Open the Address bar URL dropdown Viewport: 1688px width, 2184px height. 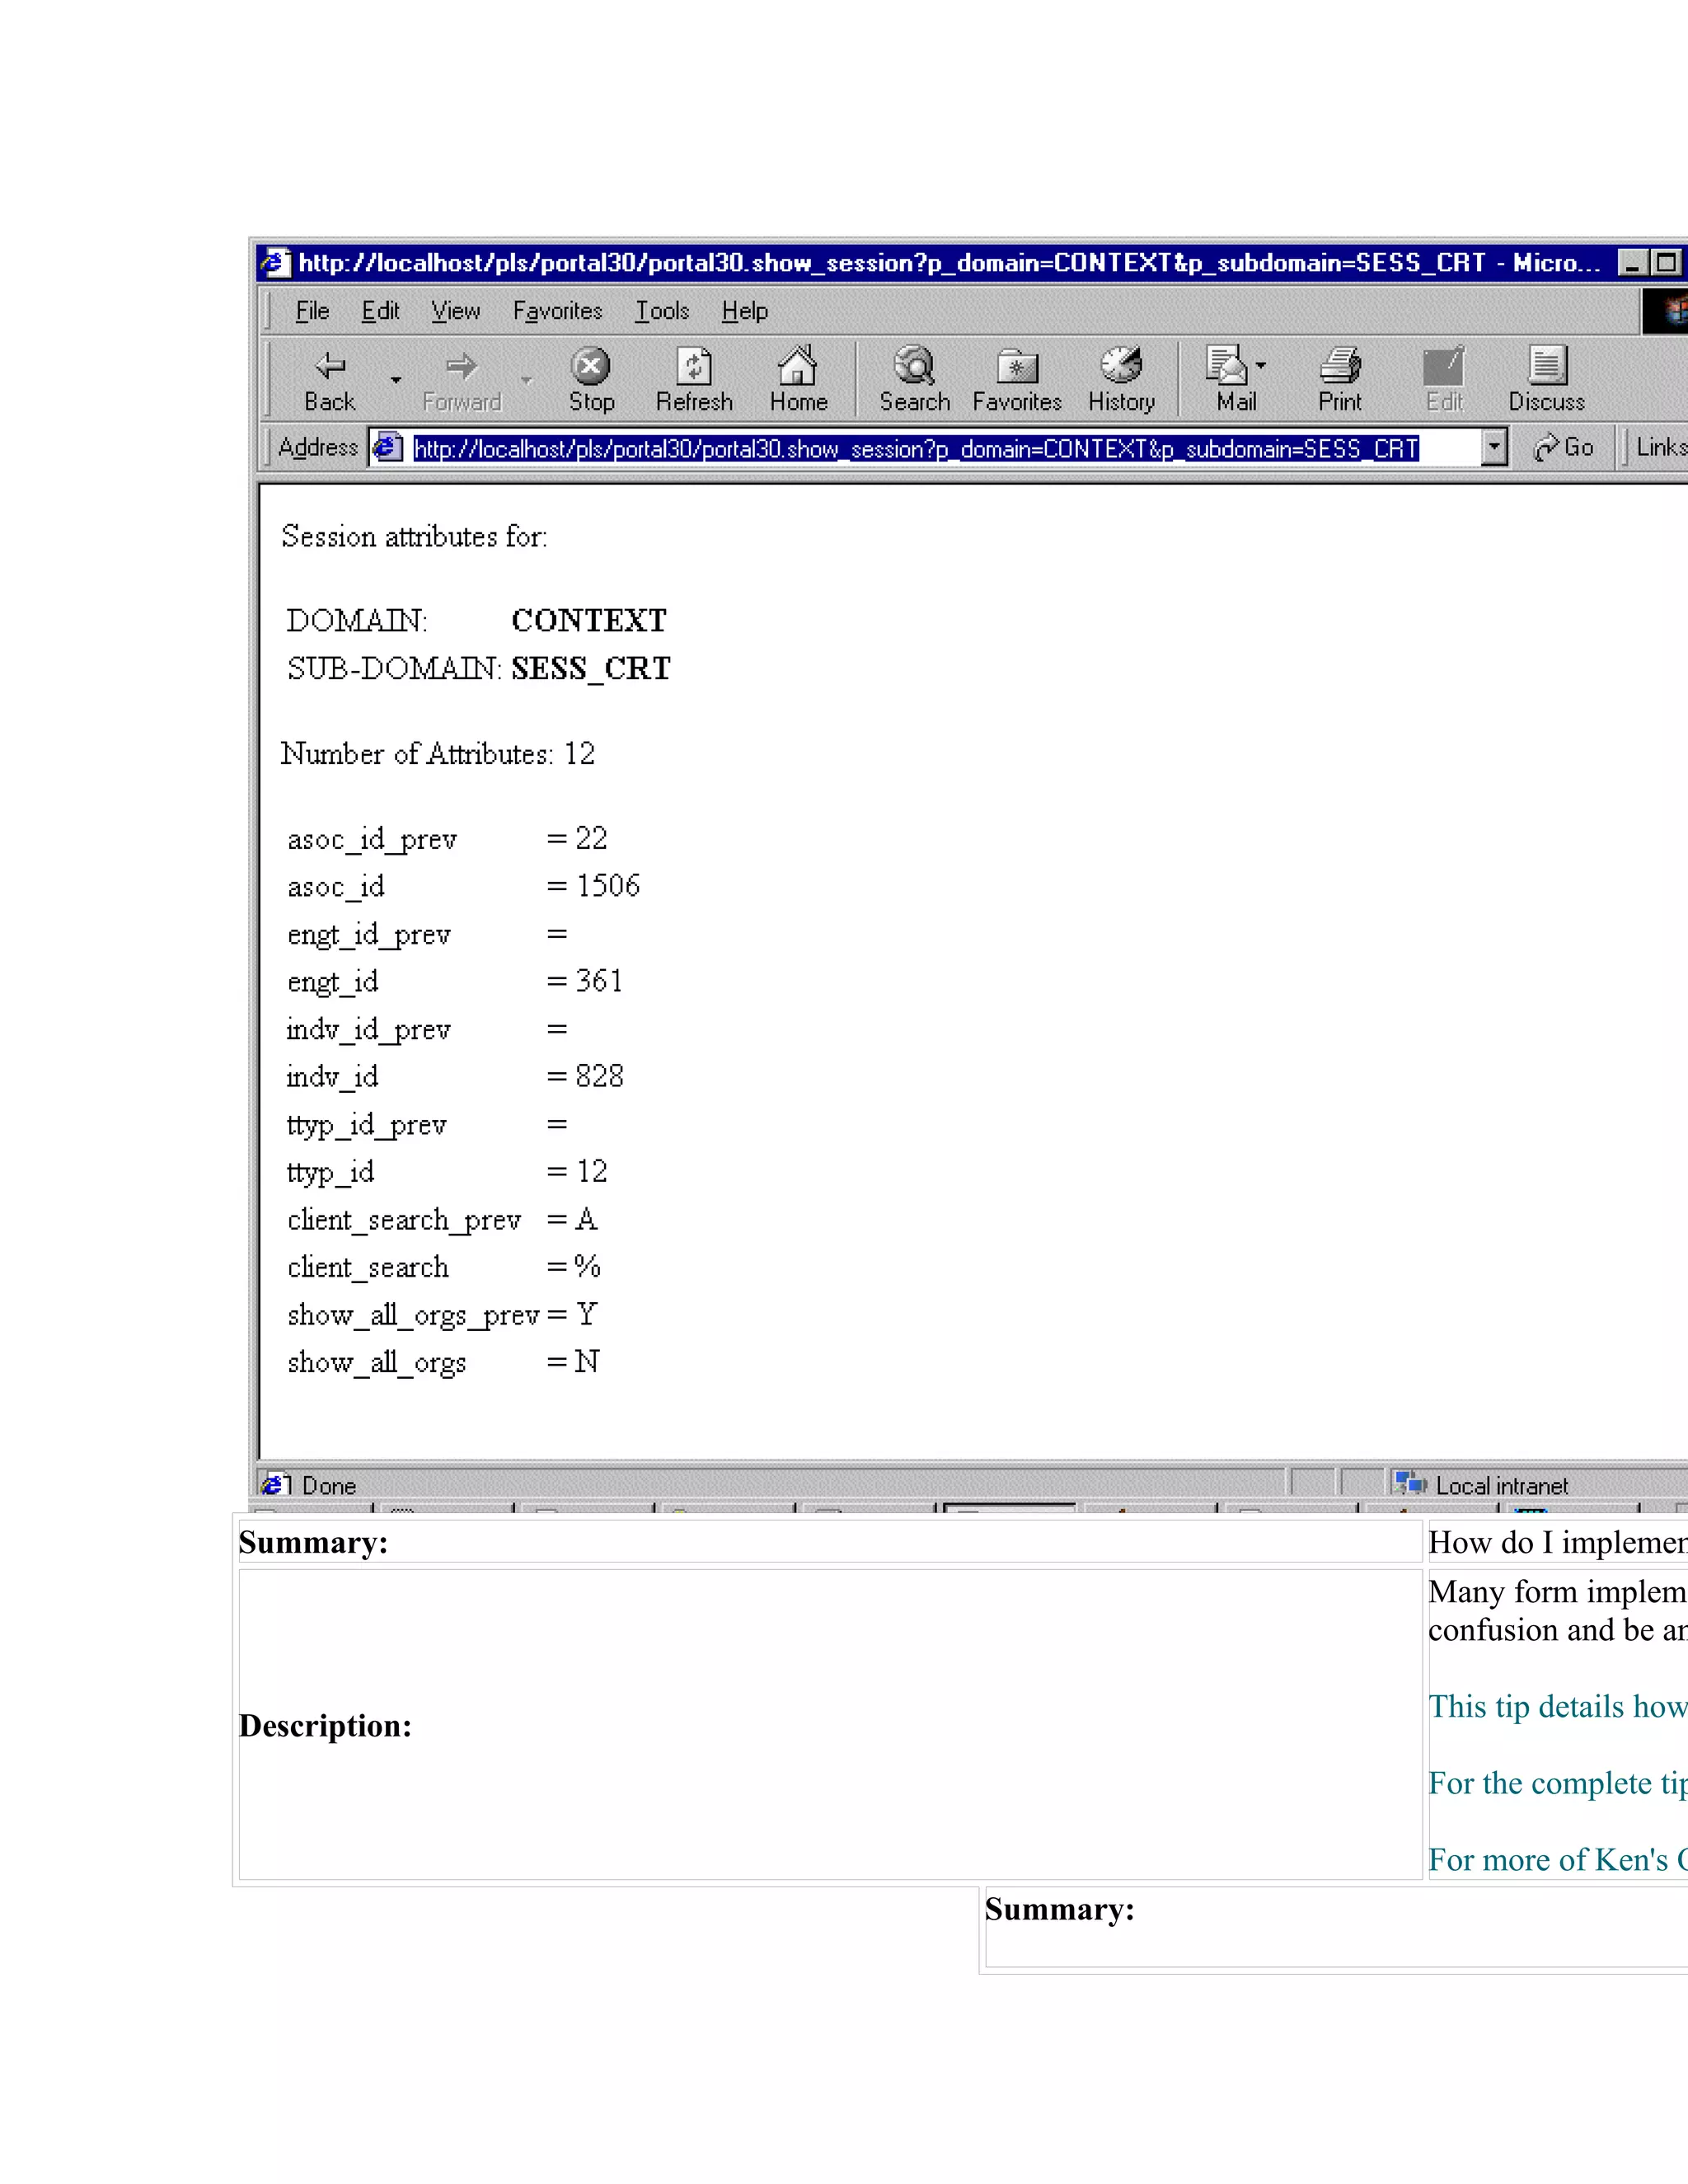1494,447
